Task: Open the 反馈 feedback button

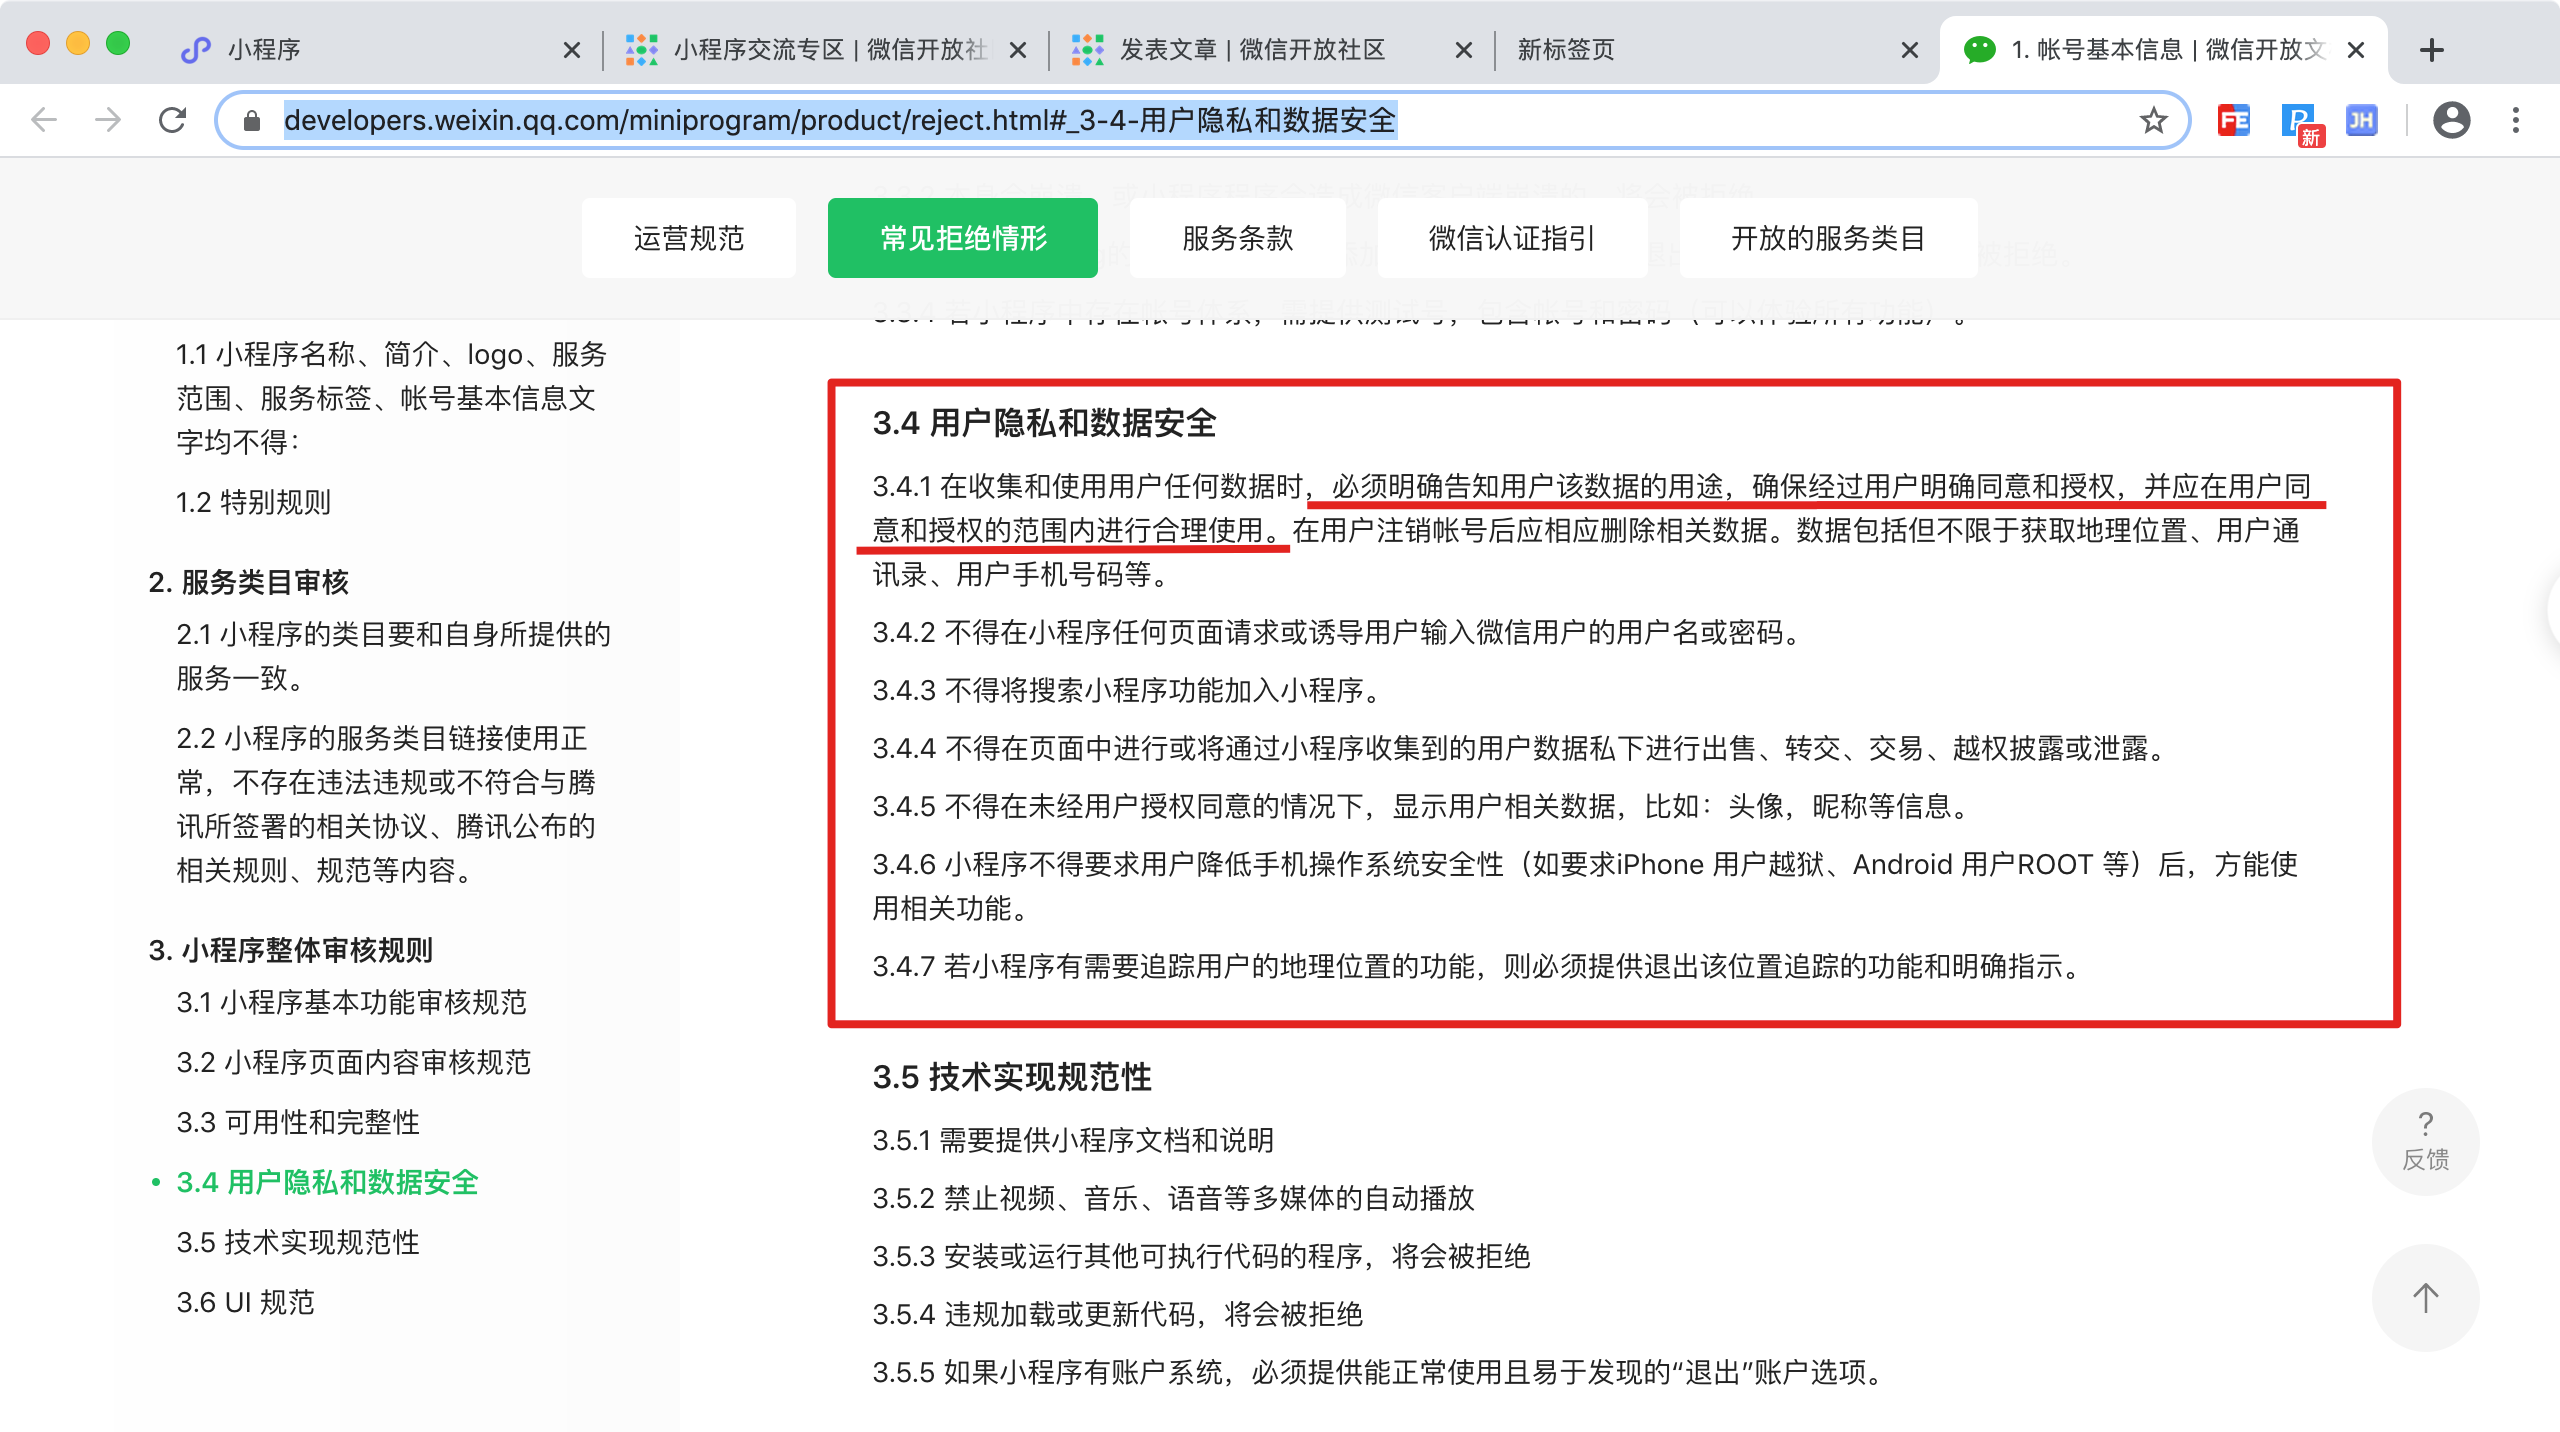Action: click(2426, 1141)
